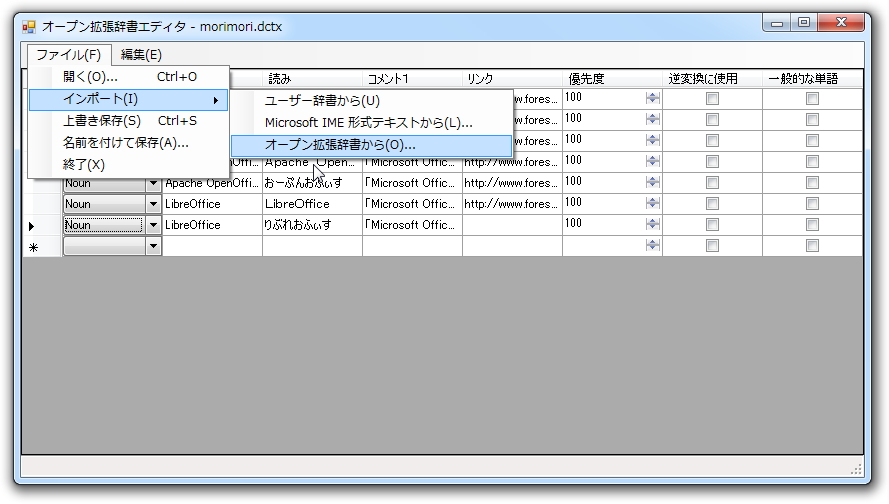Screen dimensions: 889x504
Task: Select comment cell in りぶれおふぃす row
Action: [x=412, y=225]
